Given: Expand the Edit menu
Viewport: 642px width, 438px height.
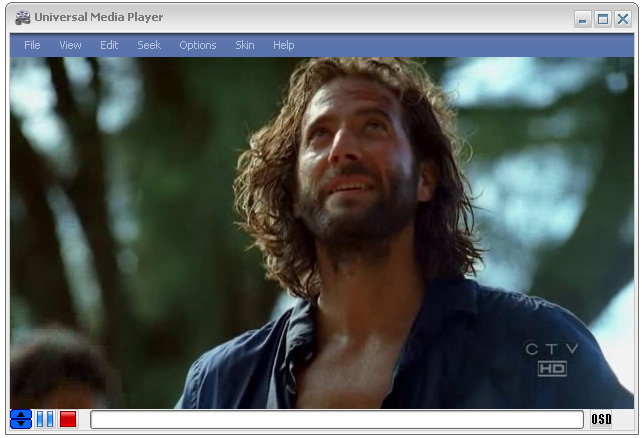Looking at the screenshot, I should (109, 45).
